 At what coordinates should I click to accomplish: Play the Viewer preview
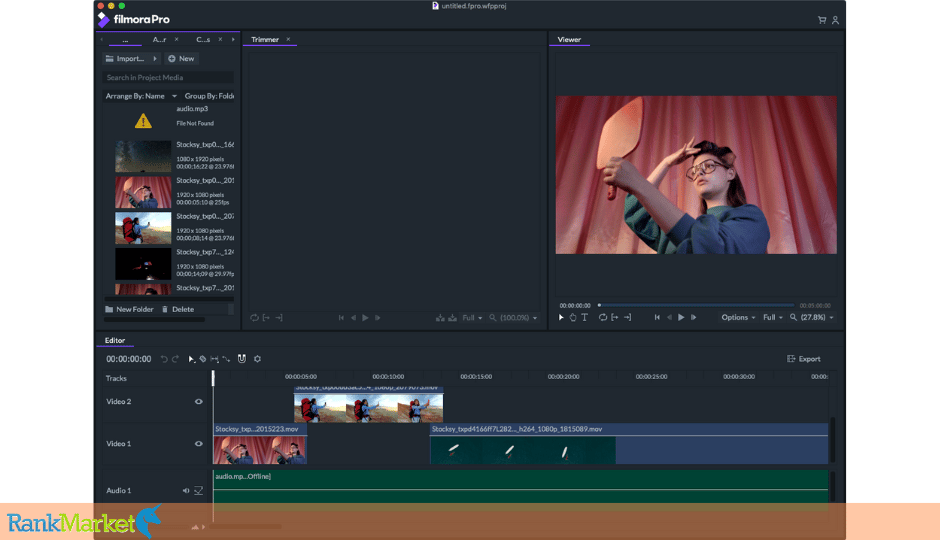(681, 318)
